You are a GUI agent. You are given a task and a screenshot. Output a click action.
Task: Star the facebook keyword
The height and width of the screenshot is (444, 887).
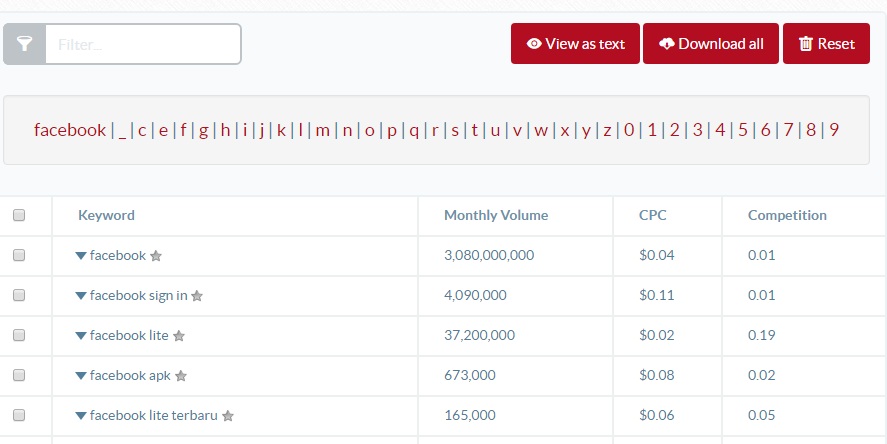pyautogui.click(x=156, y=256)
